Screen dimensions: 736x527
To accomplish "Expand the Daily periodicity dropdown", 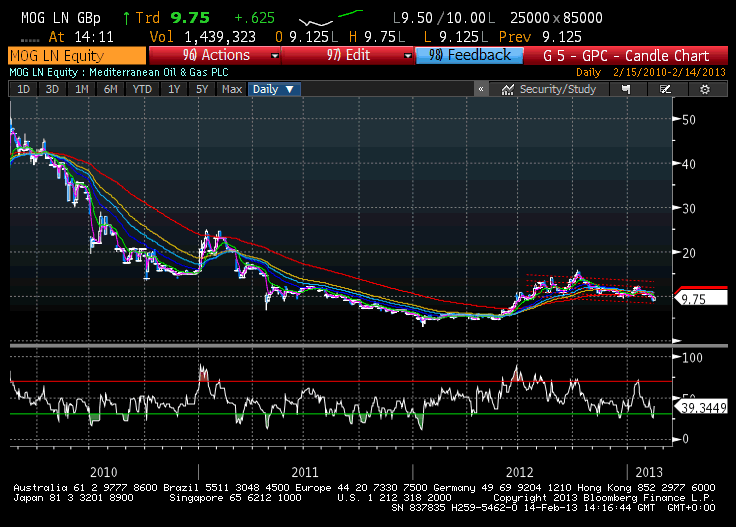I will point(274,89).
